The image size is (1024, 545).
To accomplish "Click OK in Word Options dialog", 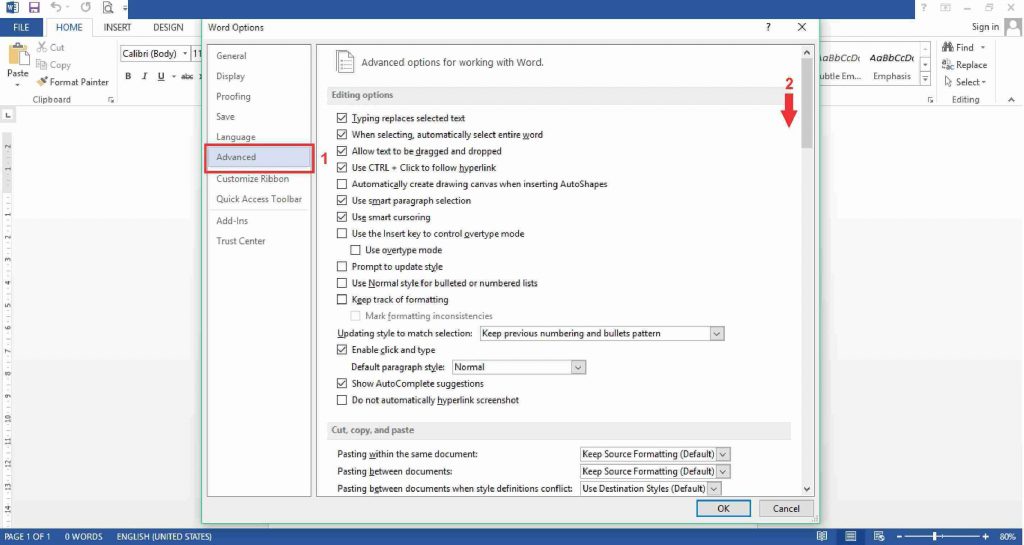I will [x=723, y=508].
